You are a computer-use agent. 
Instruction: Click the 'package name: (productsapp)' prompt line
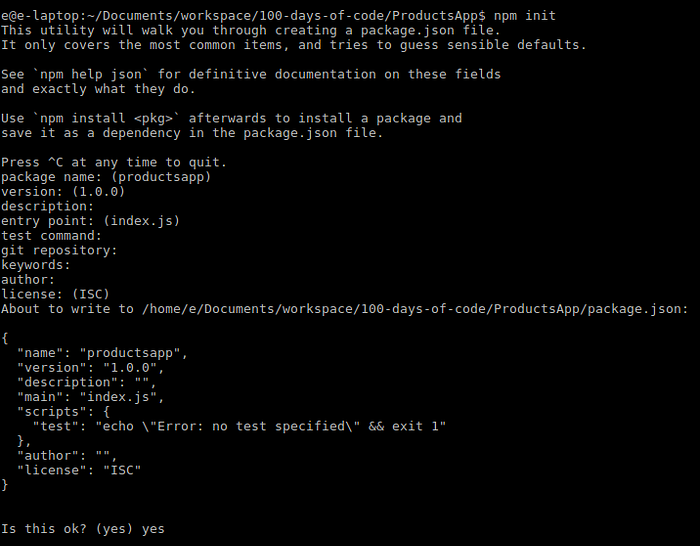coord(106,177)
